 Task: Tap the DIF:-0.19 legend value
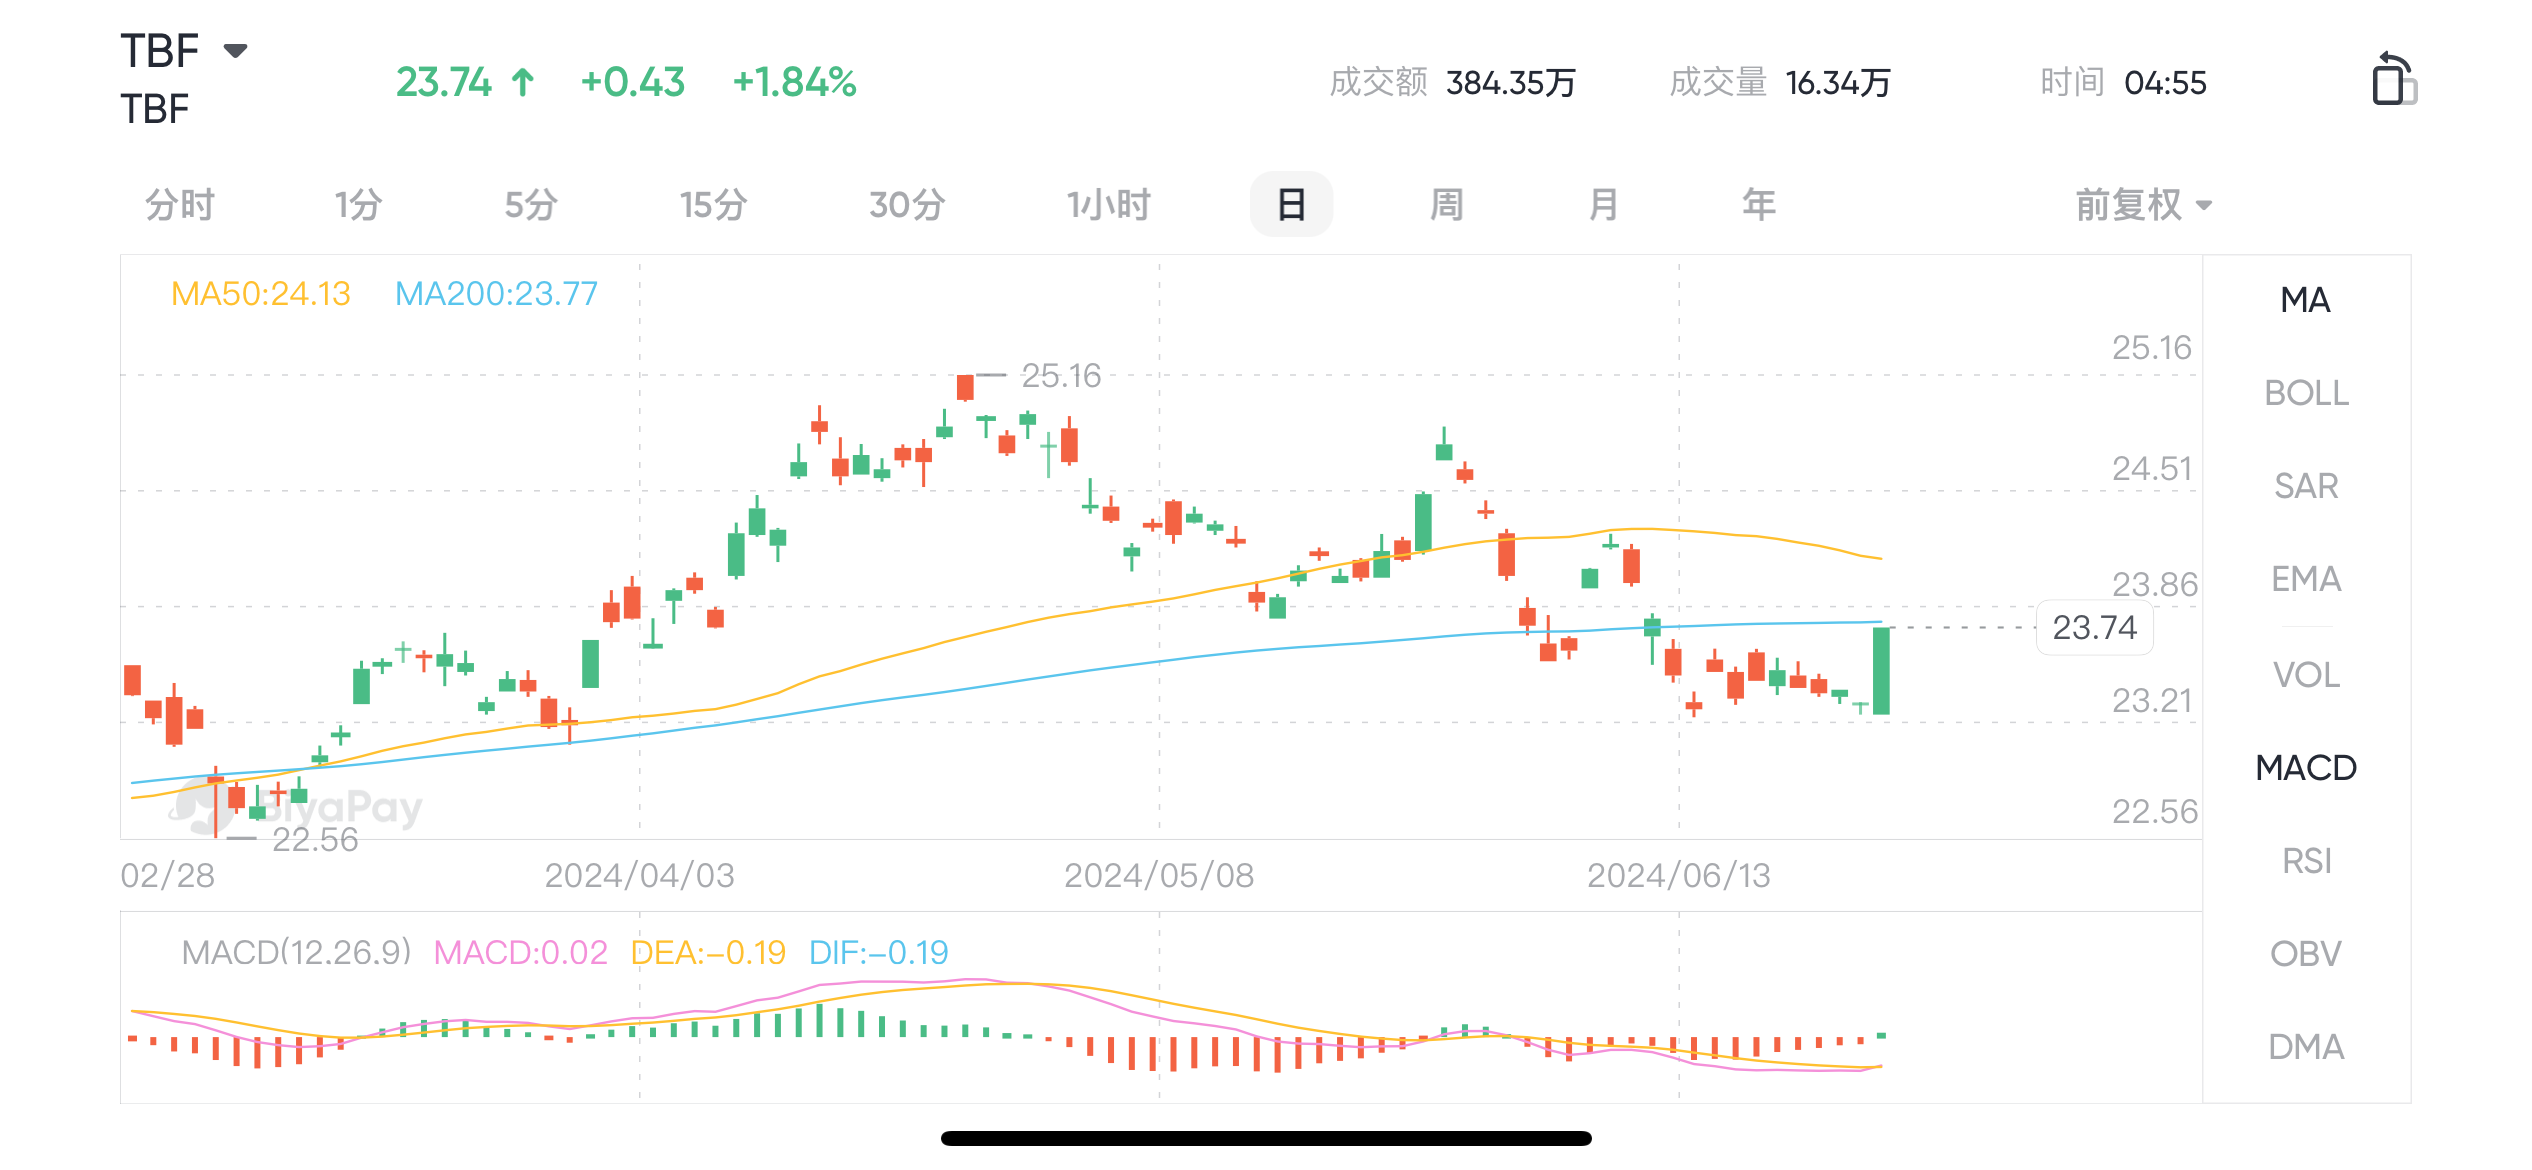point(878,952)
